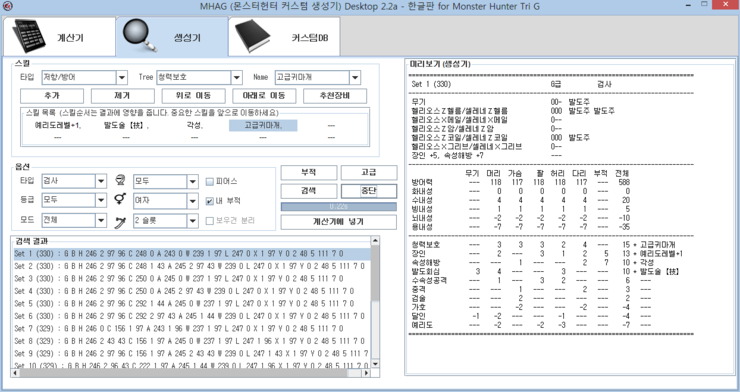Click 발도회심 row in preview panel
This screenshot has width=740, height=392.
coord(545,272)
